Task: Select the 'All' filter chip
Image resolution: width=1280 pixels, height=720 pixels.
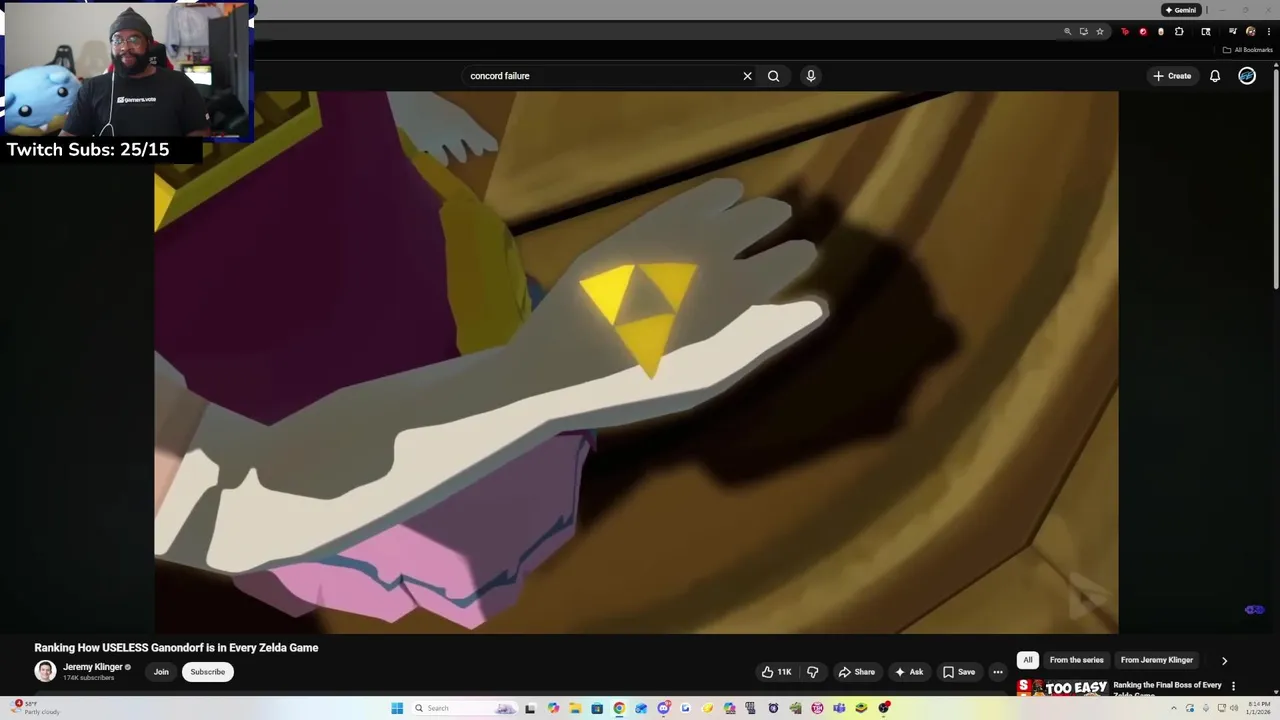Action: click(1027, 660)
